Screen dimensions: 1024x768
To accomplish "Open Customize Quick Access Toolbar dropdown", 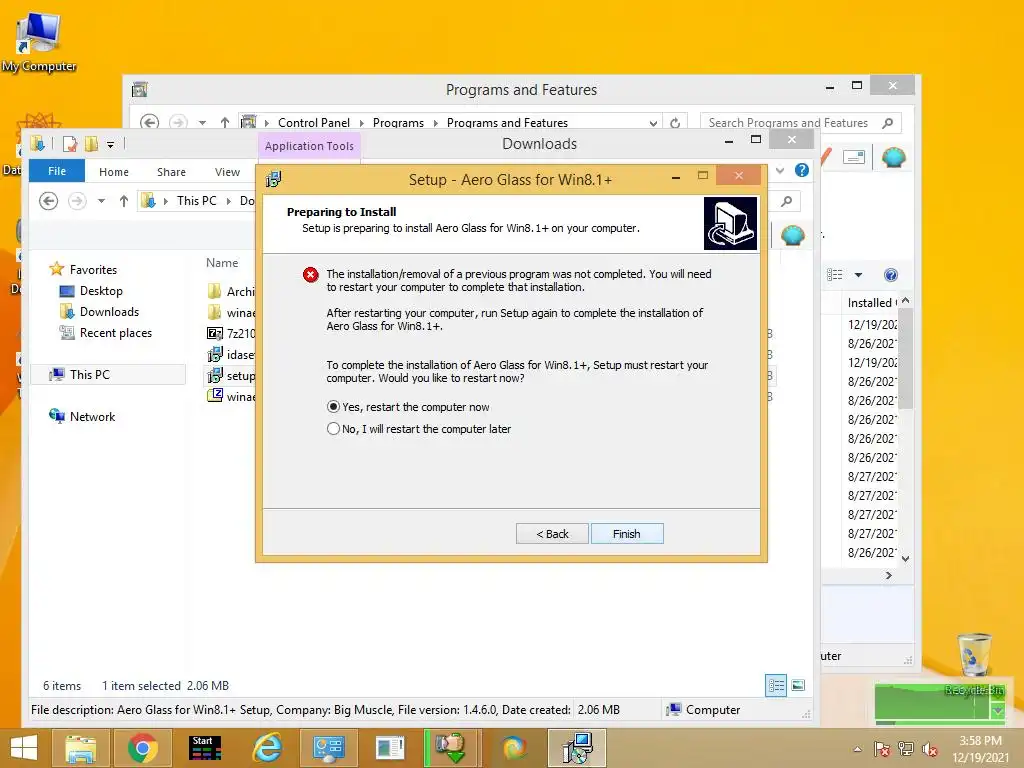I will 110,144.
